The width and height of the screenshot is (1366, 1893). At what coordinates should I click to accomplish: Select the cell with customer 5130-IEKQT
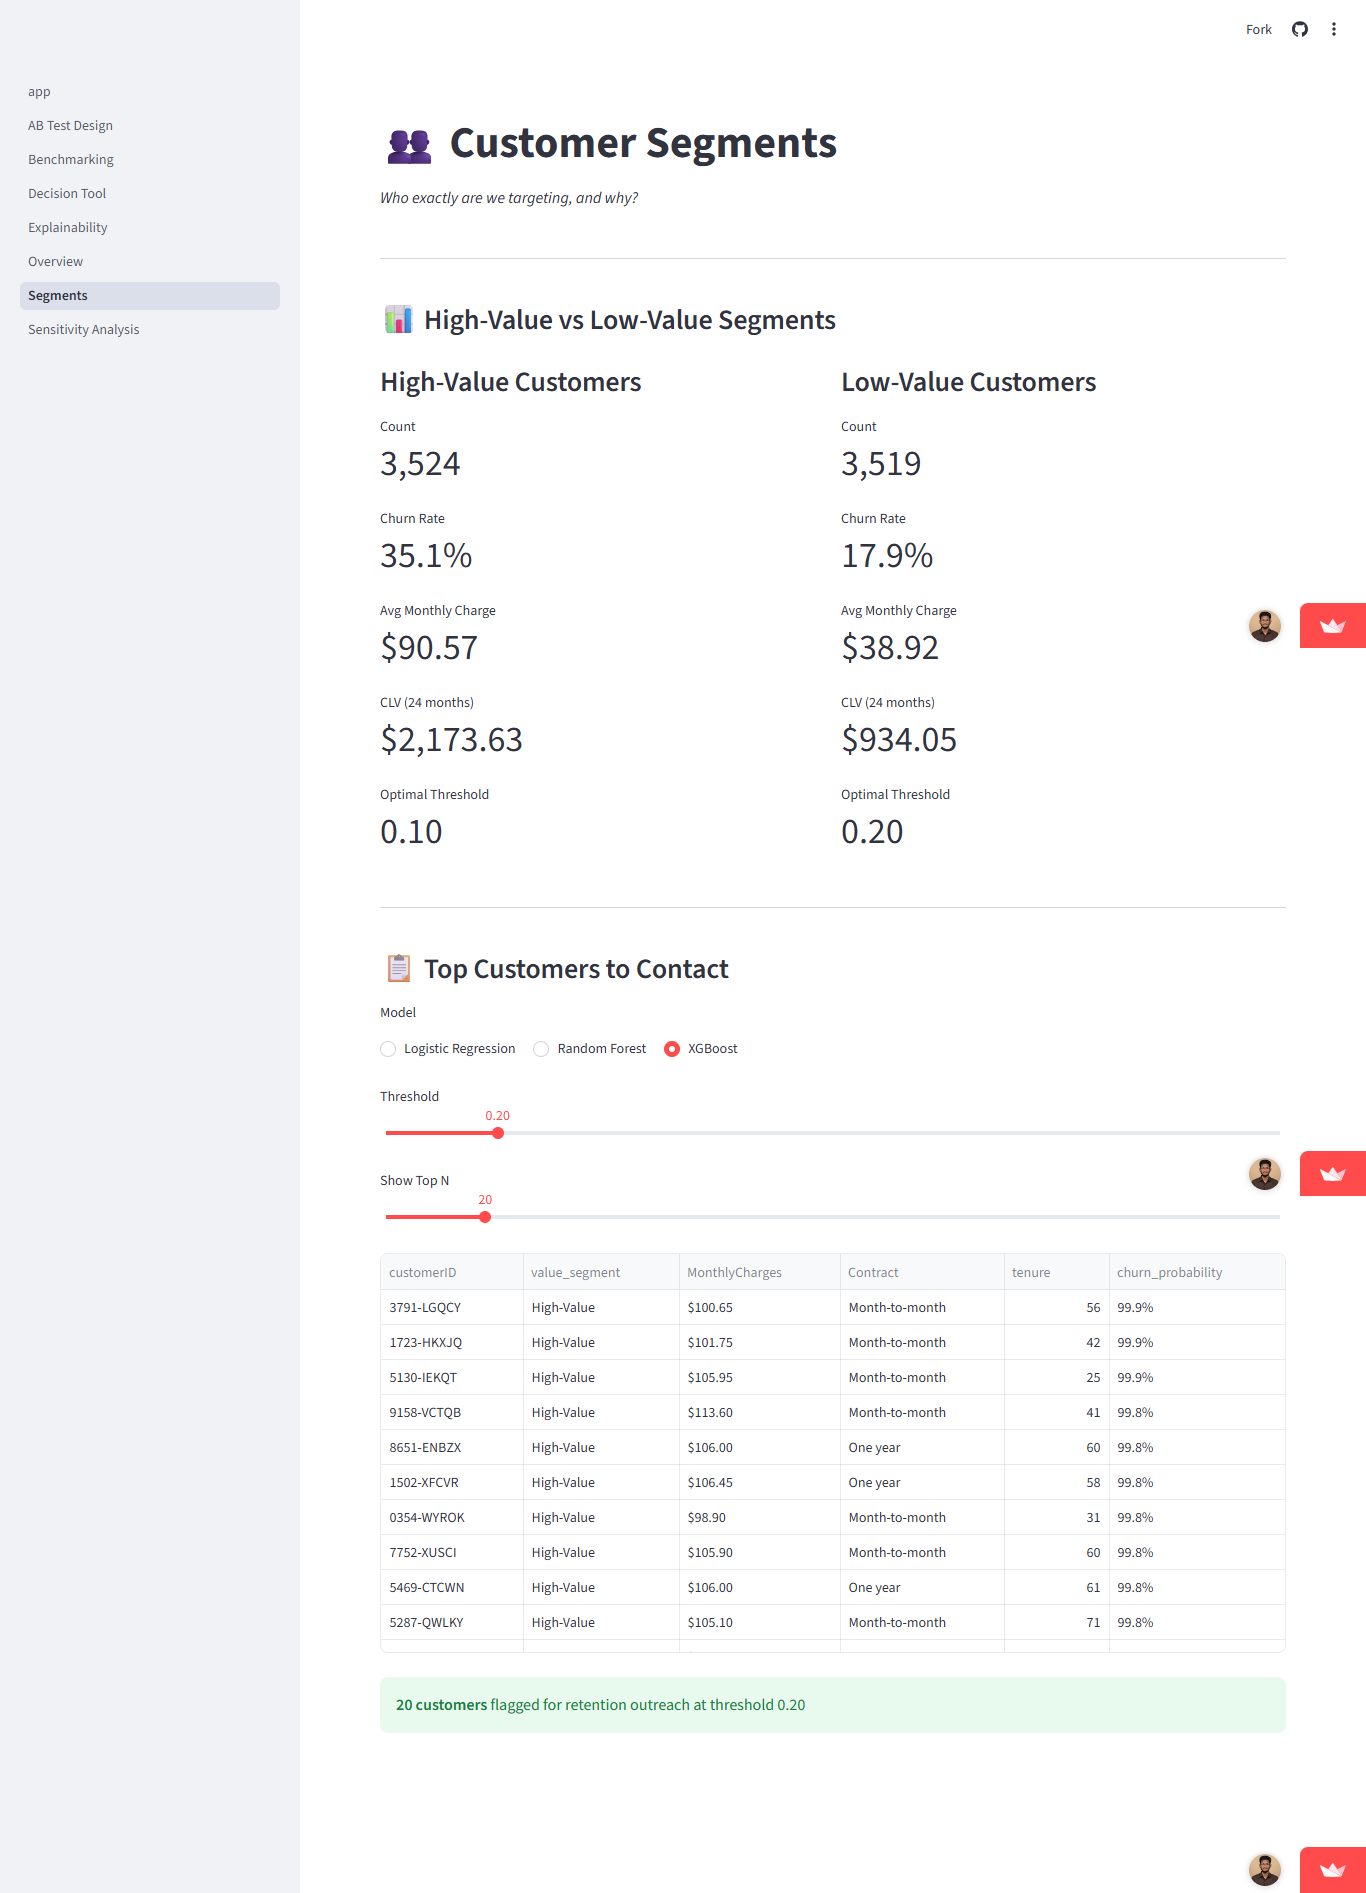[x=452, y=1378]
